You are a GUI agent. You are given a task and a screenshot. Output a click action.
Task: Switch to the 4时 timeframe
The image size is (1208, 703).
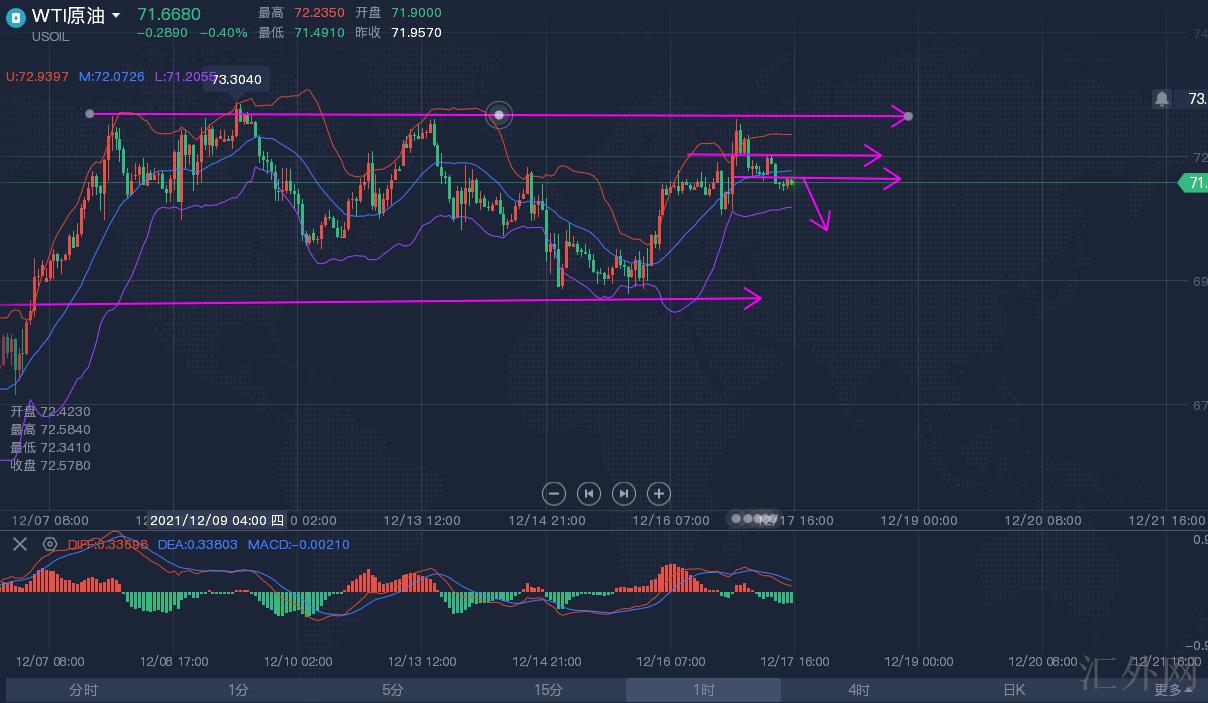point(858,690)
